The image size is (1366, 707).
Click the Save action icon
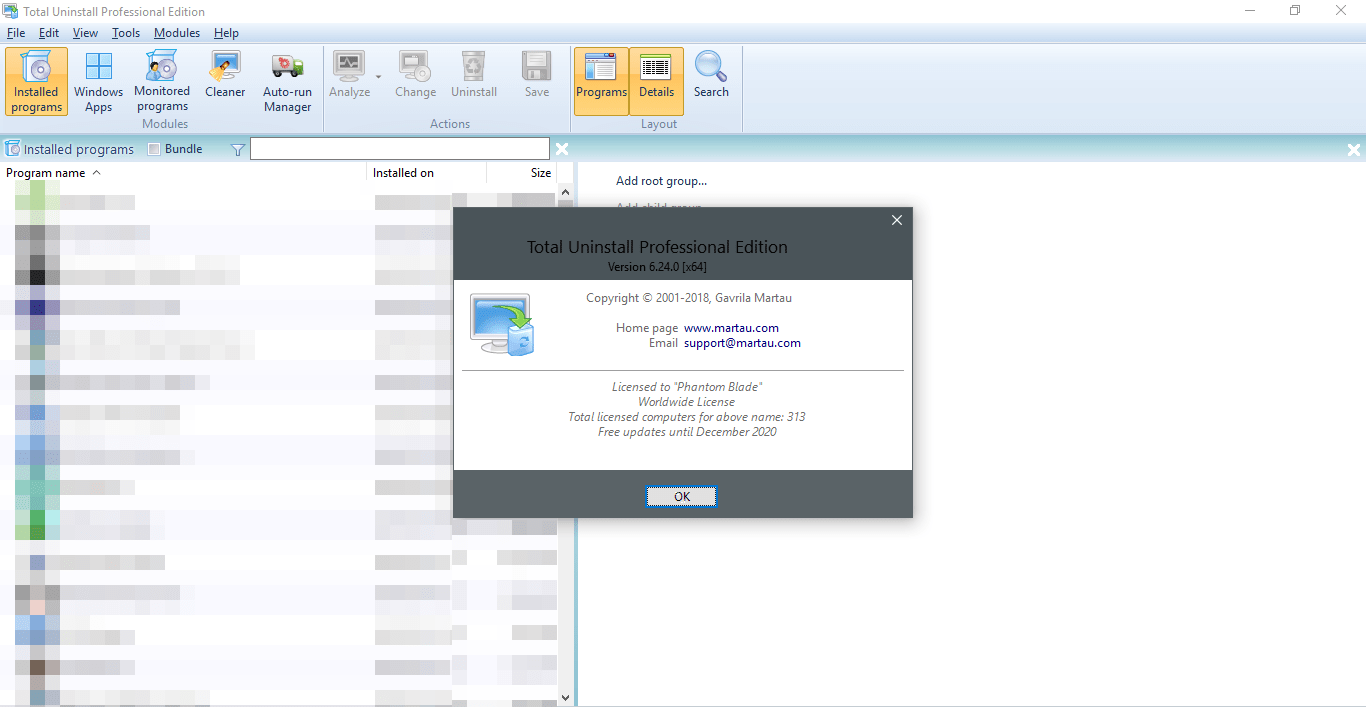537,75
